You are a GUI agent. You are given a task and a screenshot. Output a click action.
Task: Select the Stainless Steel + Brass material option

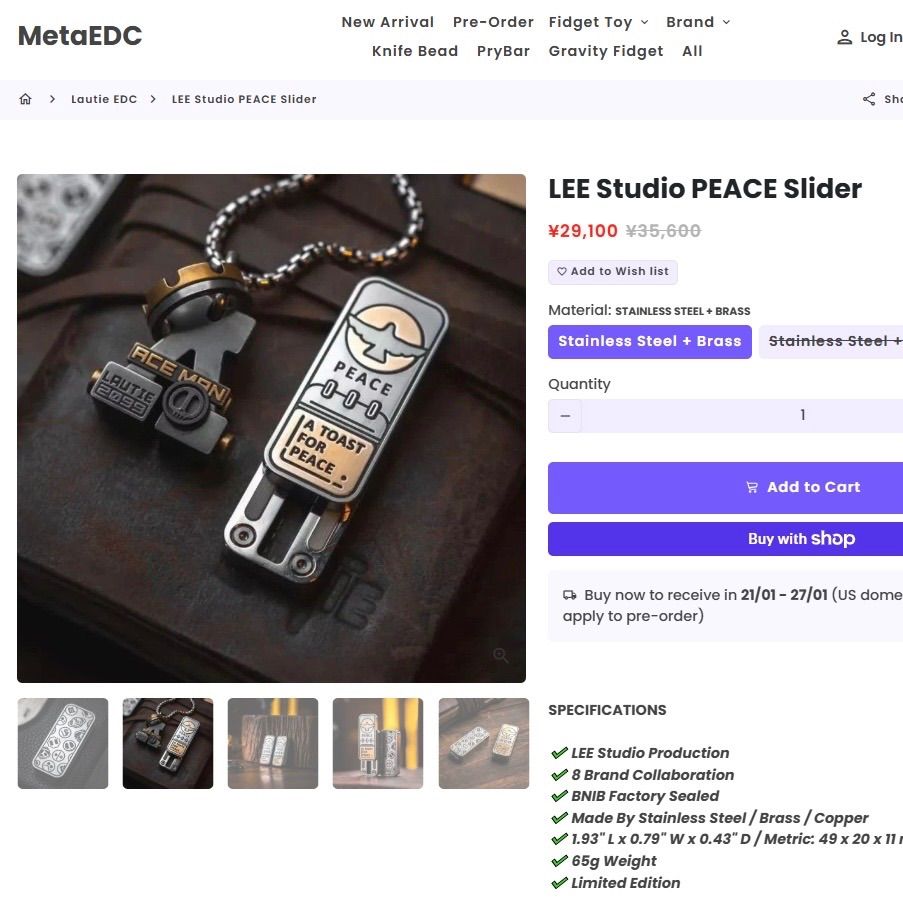point(649,341)
